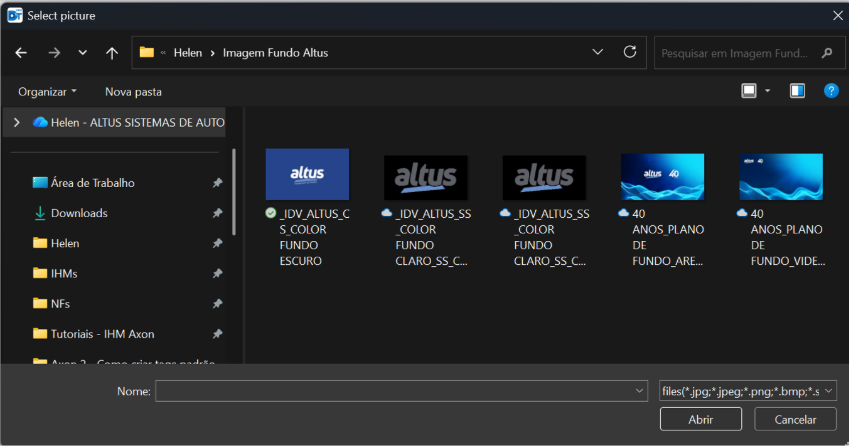Click the Cancelar button
Screen dimensions: 849x447
click(795, 419)
